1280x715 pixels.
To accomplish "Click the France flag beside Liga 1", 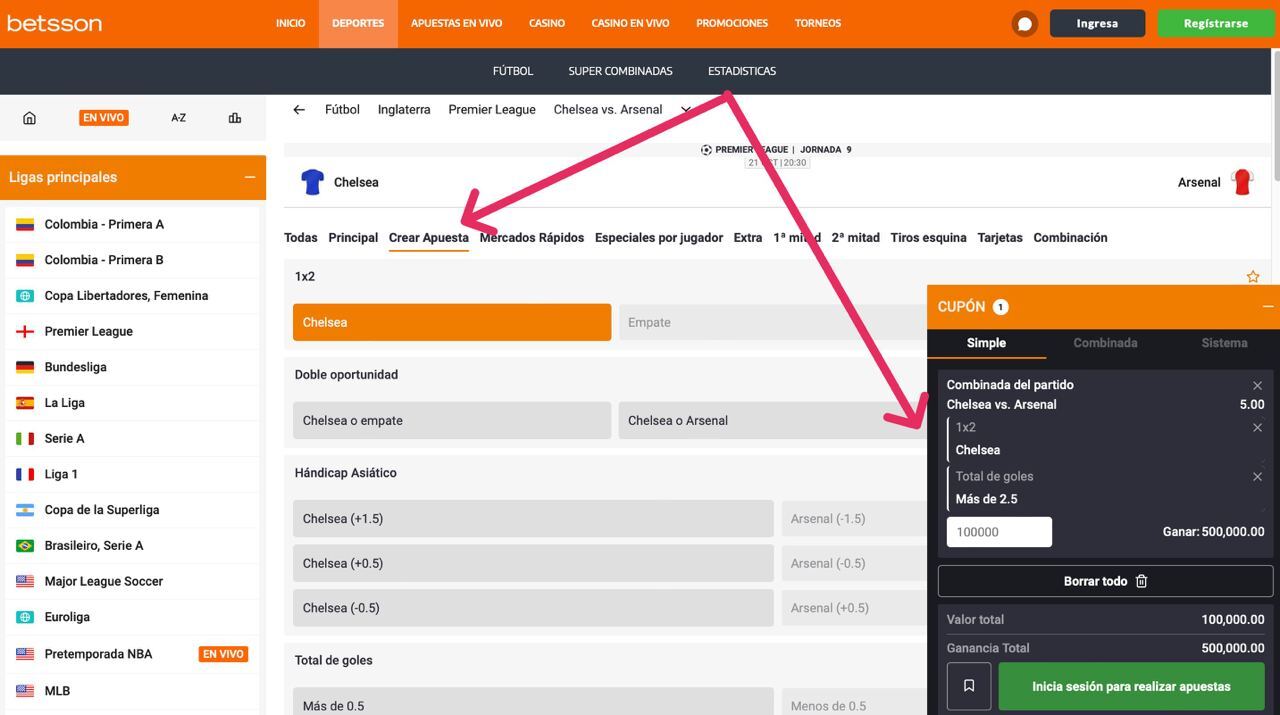I will [25, 474].
